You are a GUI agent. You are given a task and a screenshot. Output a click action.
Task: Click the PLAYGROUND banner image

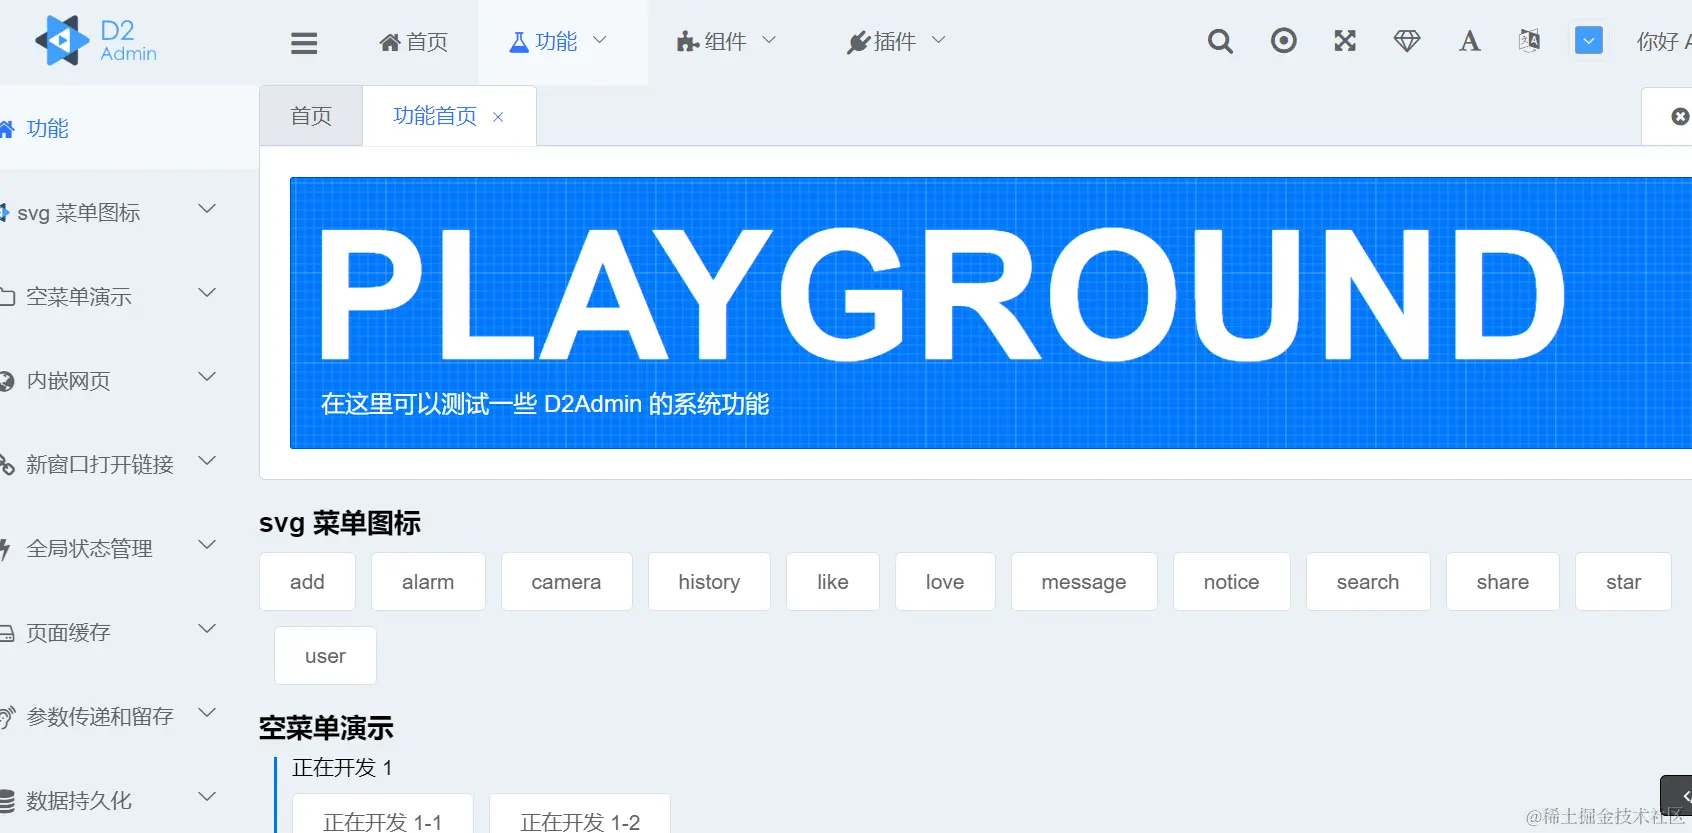(x=990, y=313)
